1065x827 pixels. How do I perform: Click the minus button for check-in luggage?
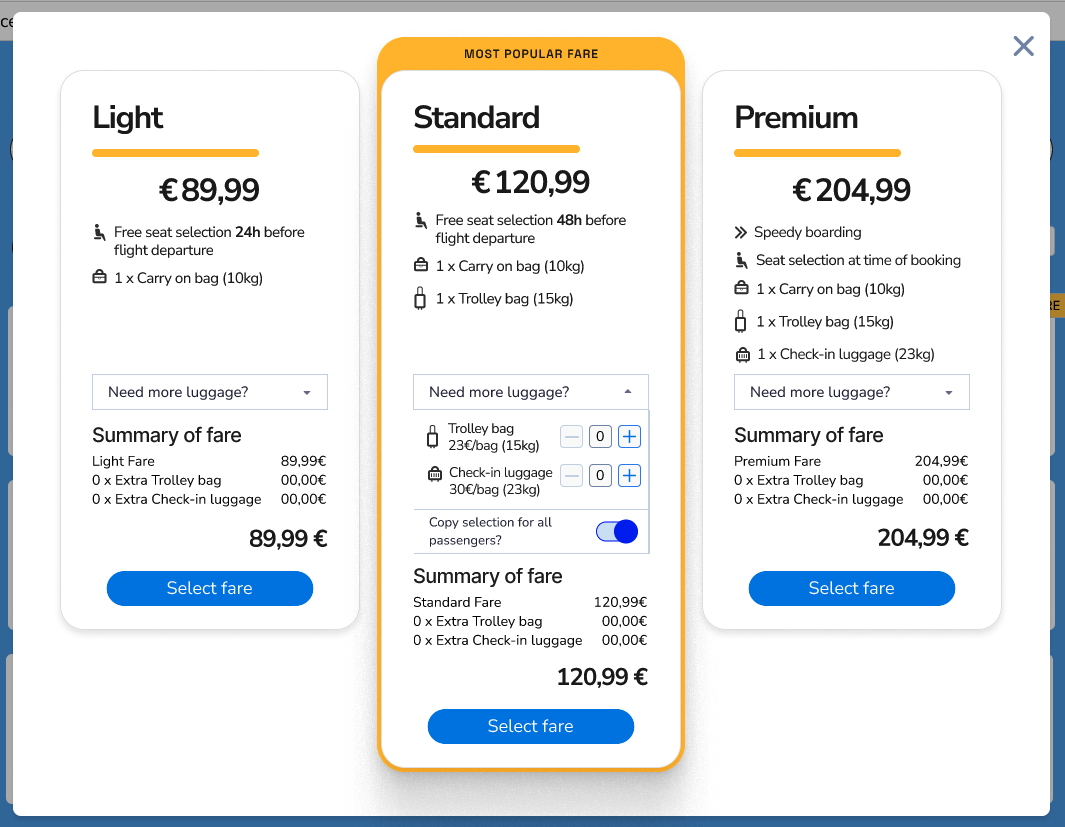571,475
